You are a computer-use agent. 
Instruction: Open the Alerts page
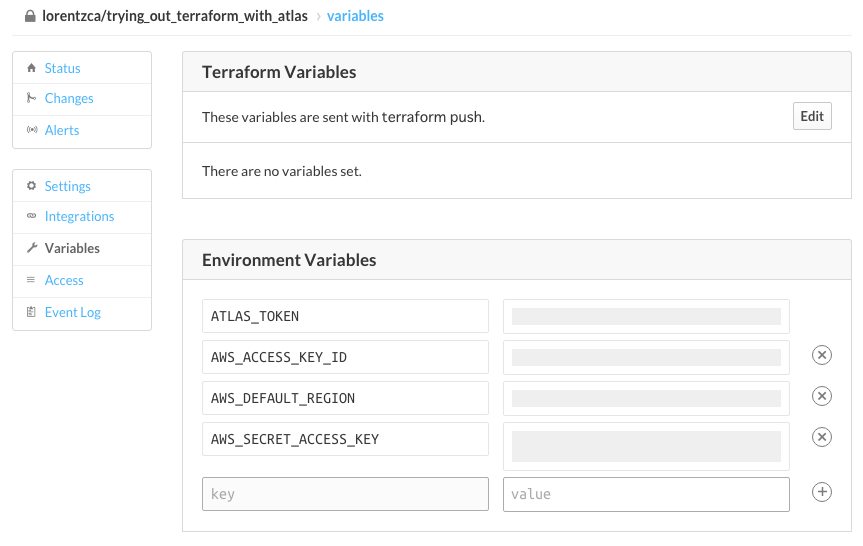[x=62, y=130]
